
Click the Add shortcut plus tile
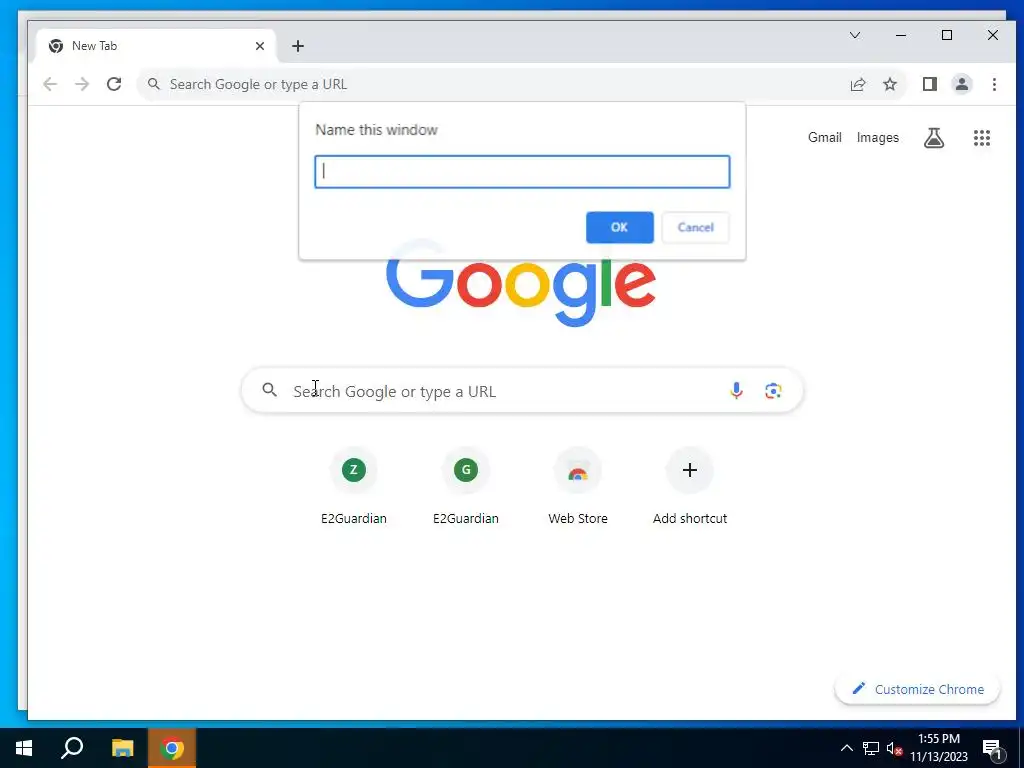(x=690, y=487)
